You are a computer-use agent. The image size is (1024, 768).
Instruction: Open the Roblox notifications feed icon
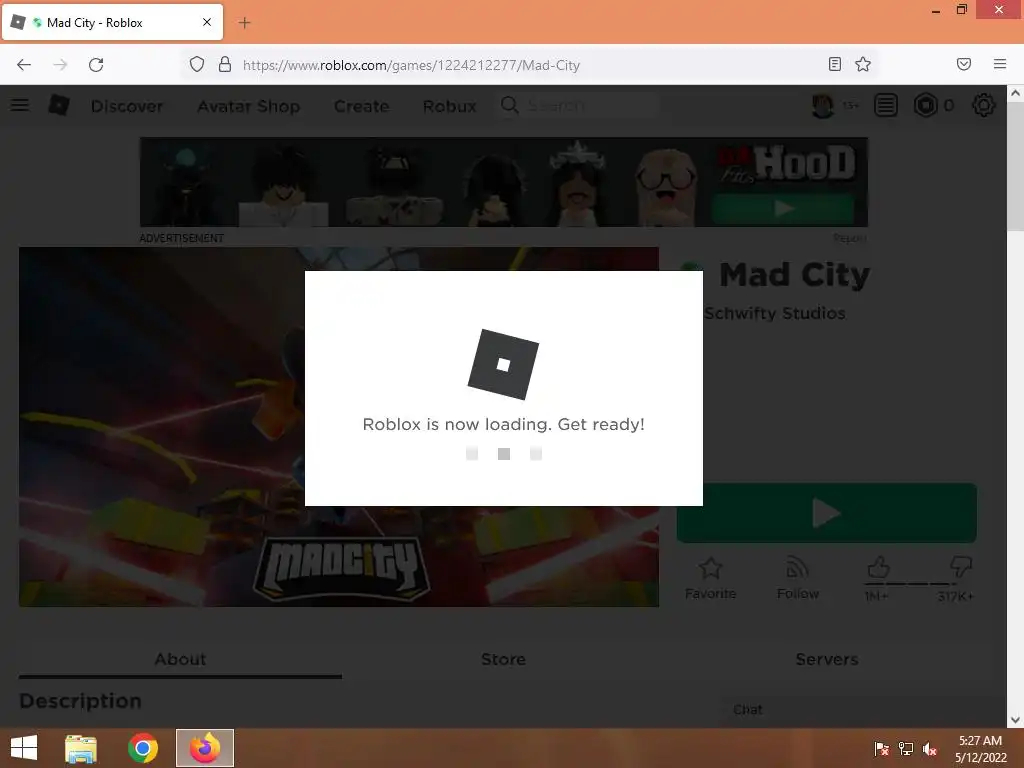coord(886,105)
